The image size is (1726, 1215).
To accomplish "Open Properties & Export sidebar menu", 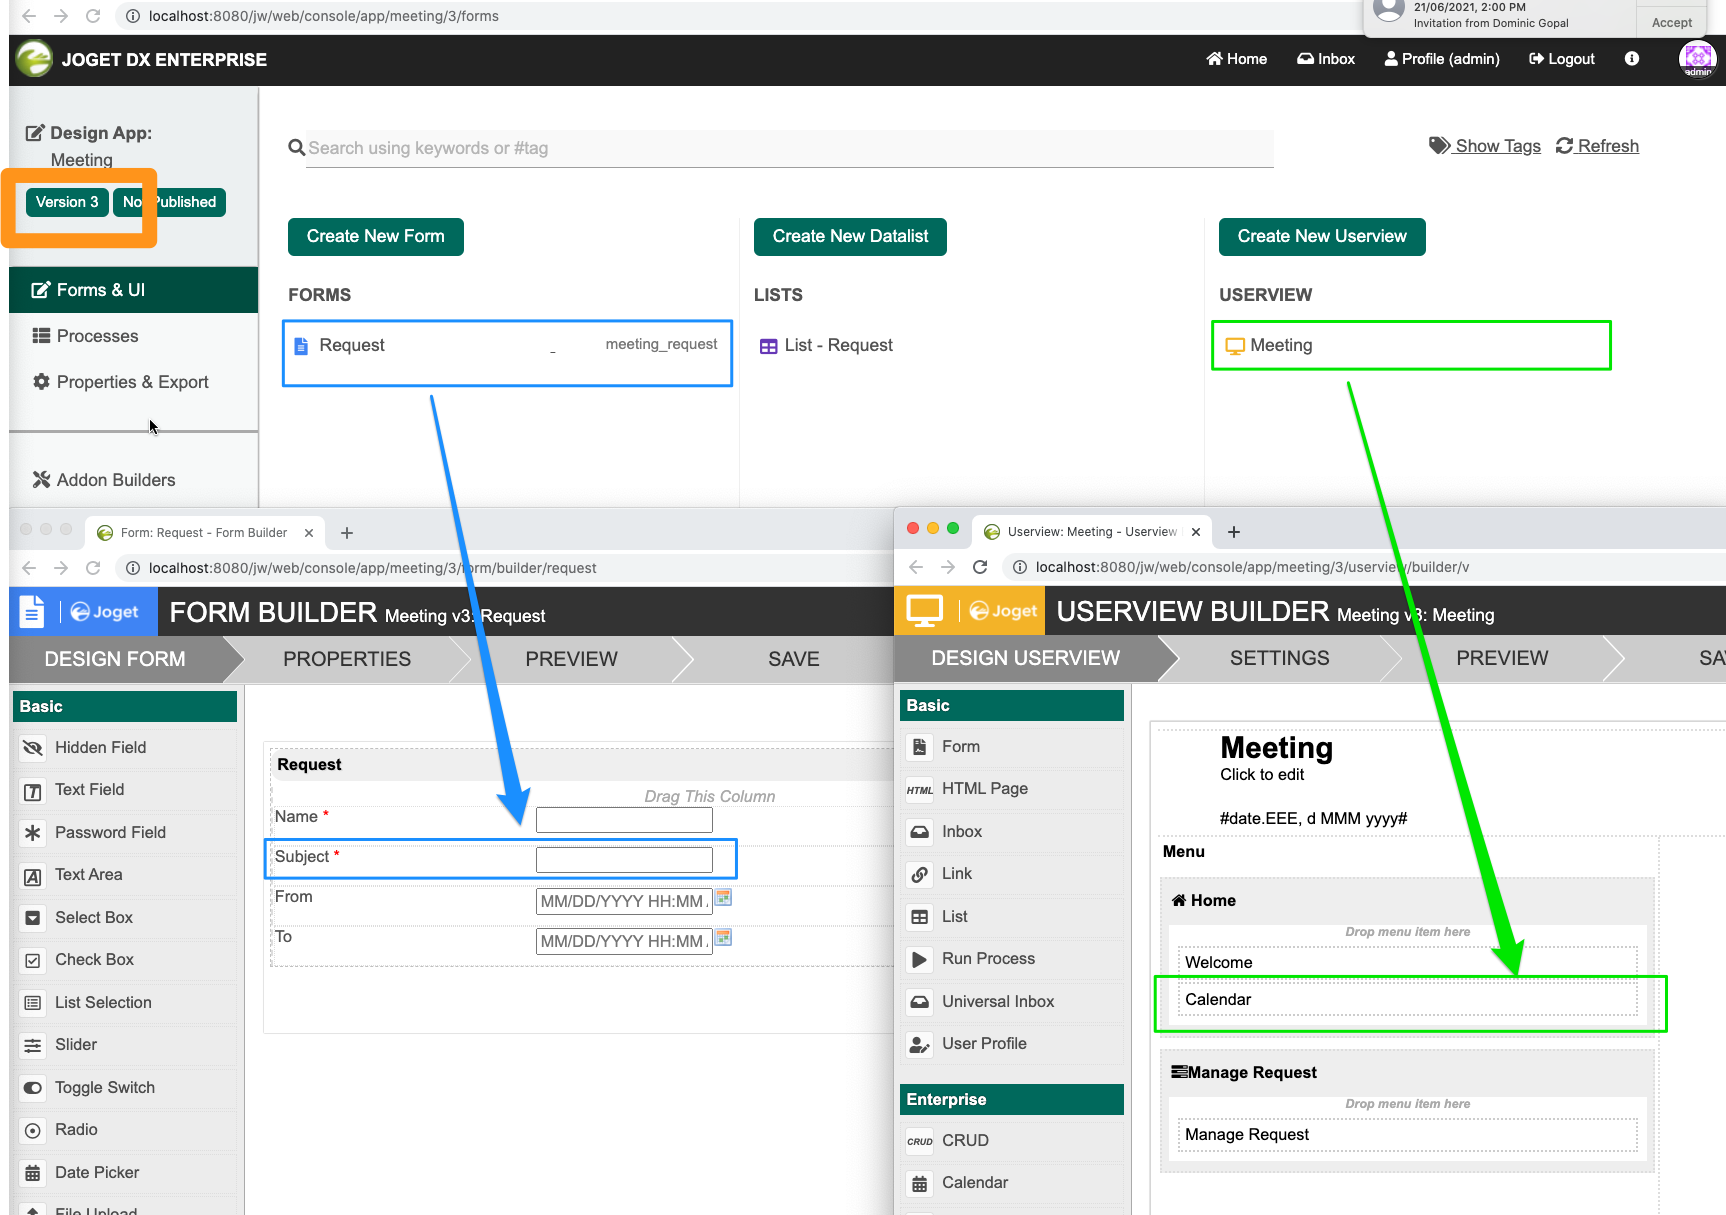I will [132, 382].
